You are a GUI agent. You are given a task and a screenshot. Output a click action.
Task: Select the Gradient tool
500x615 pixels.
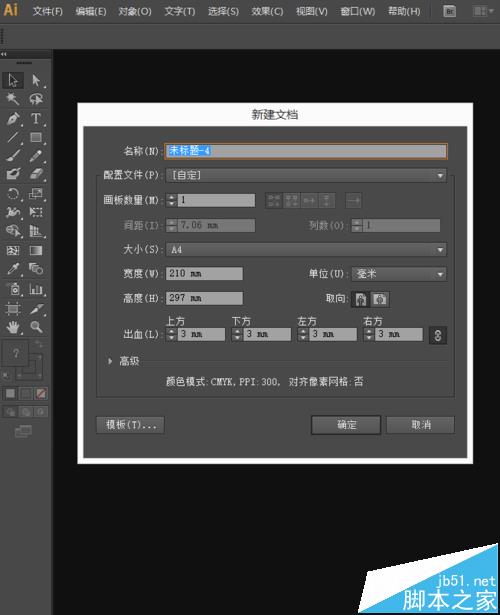coord(36,250)
